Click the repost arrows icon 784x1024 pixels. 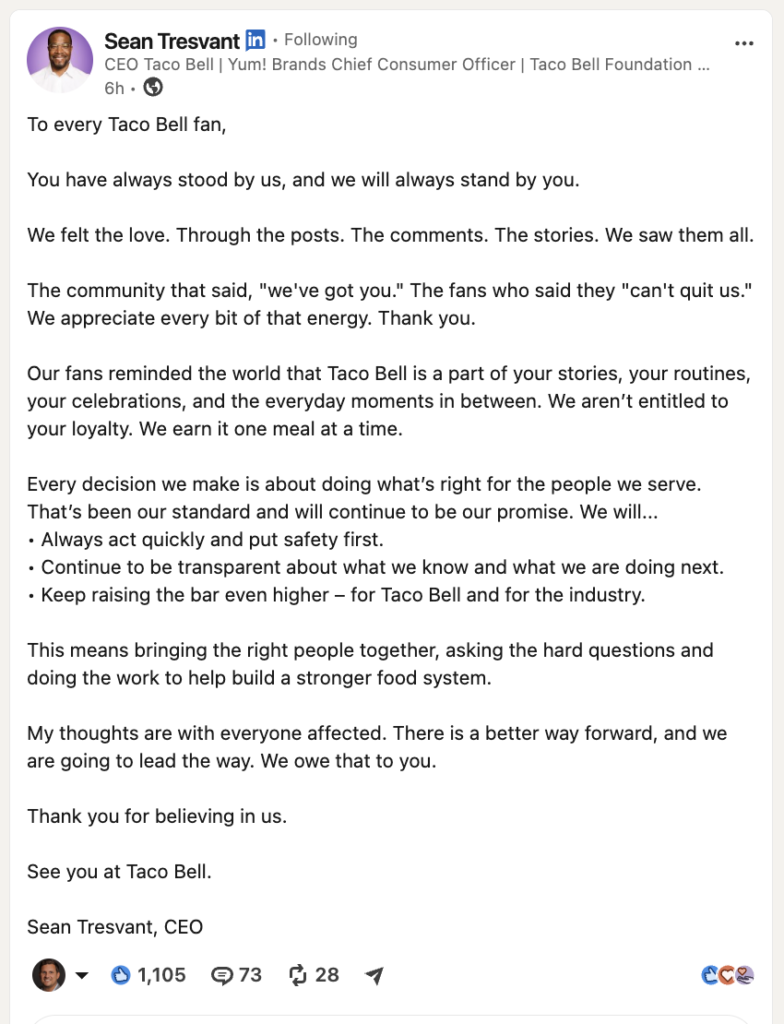click(298, 975)
